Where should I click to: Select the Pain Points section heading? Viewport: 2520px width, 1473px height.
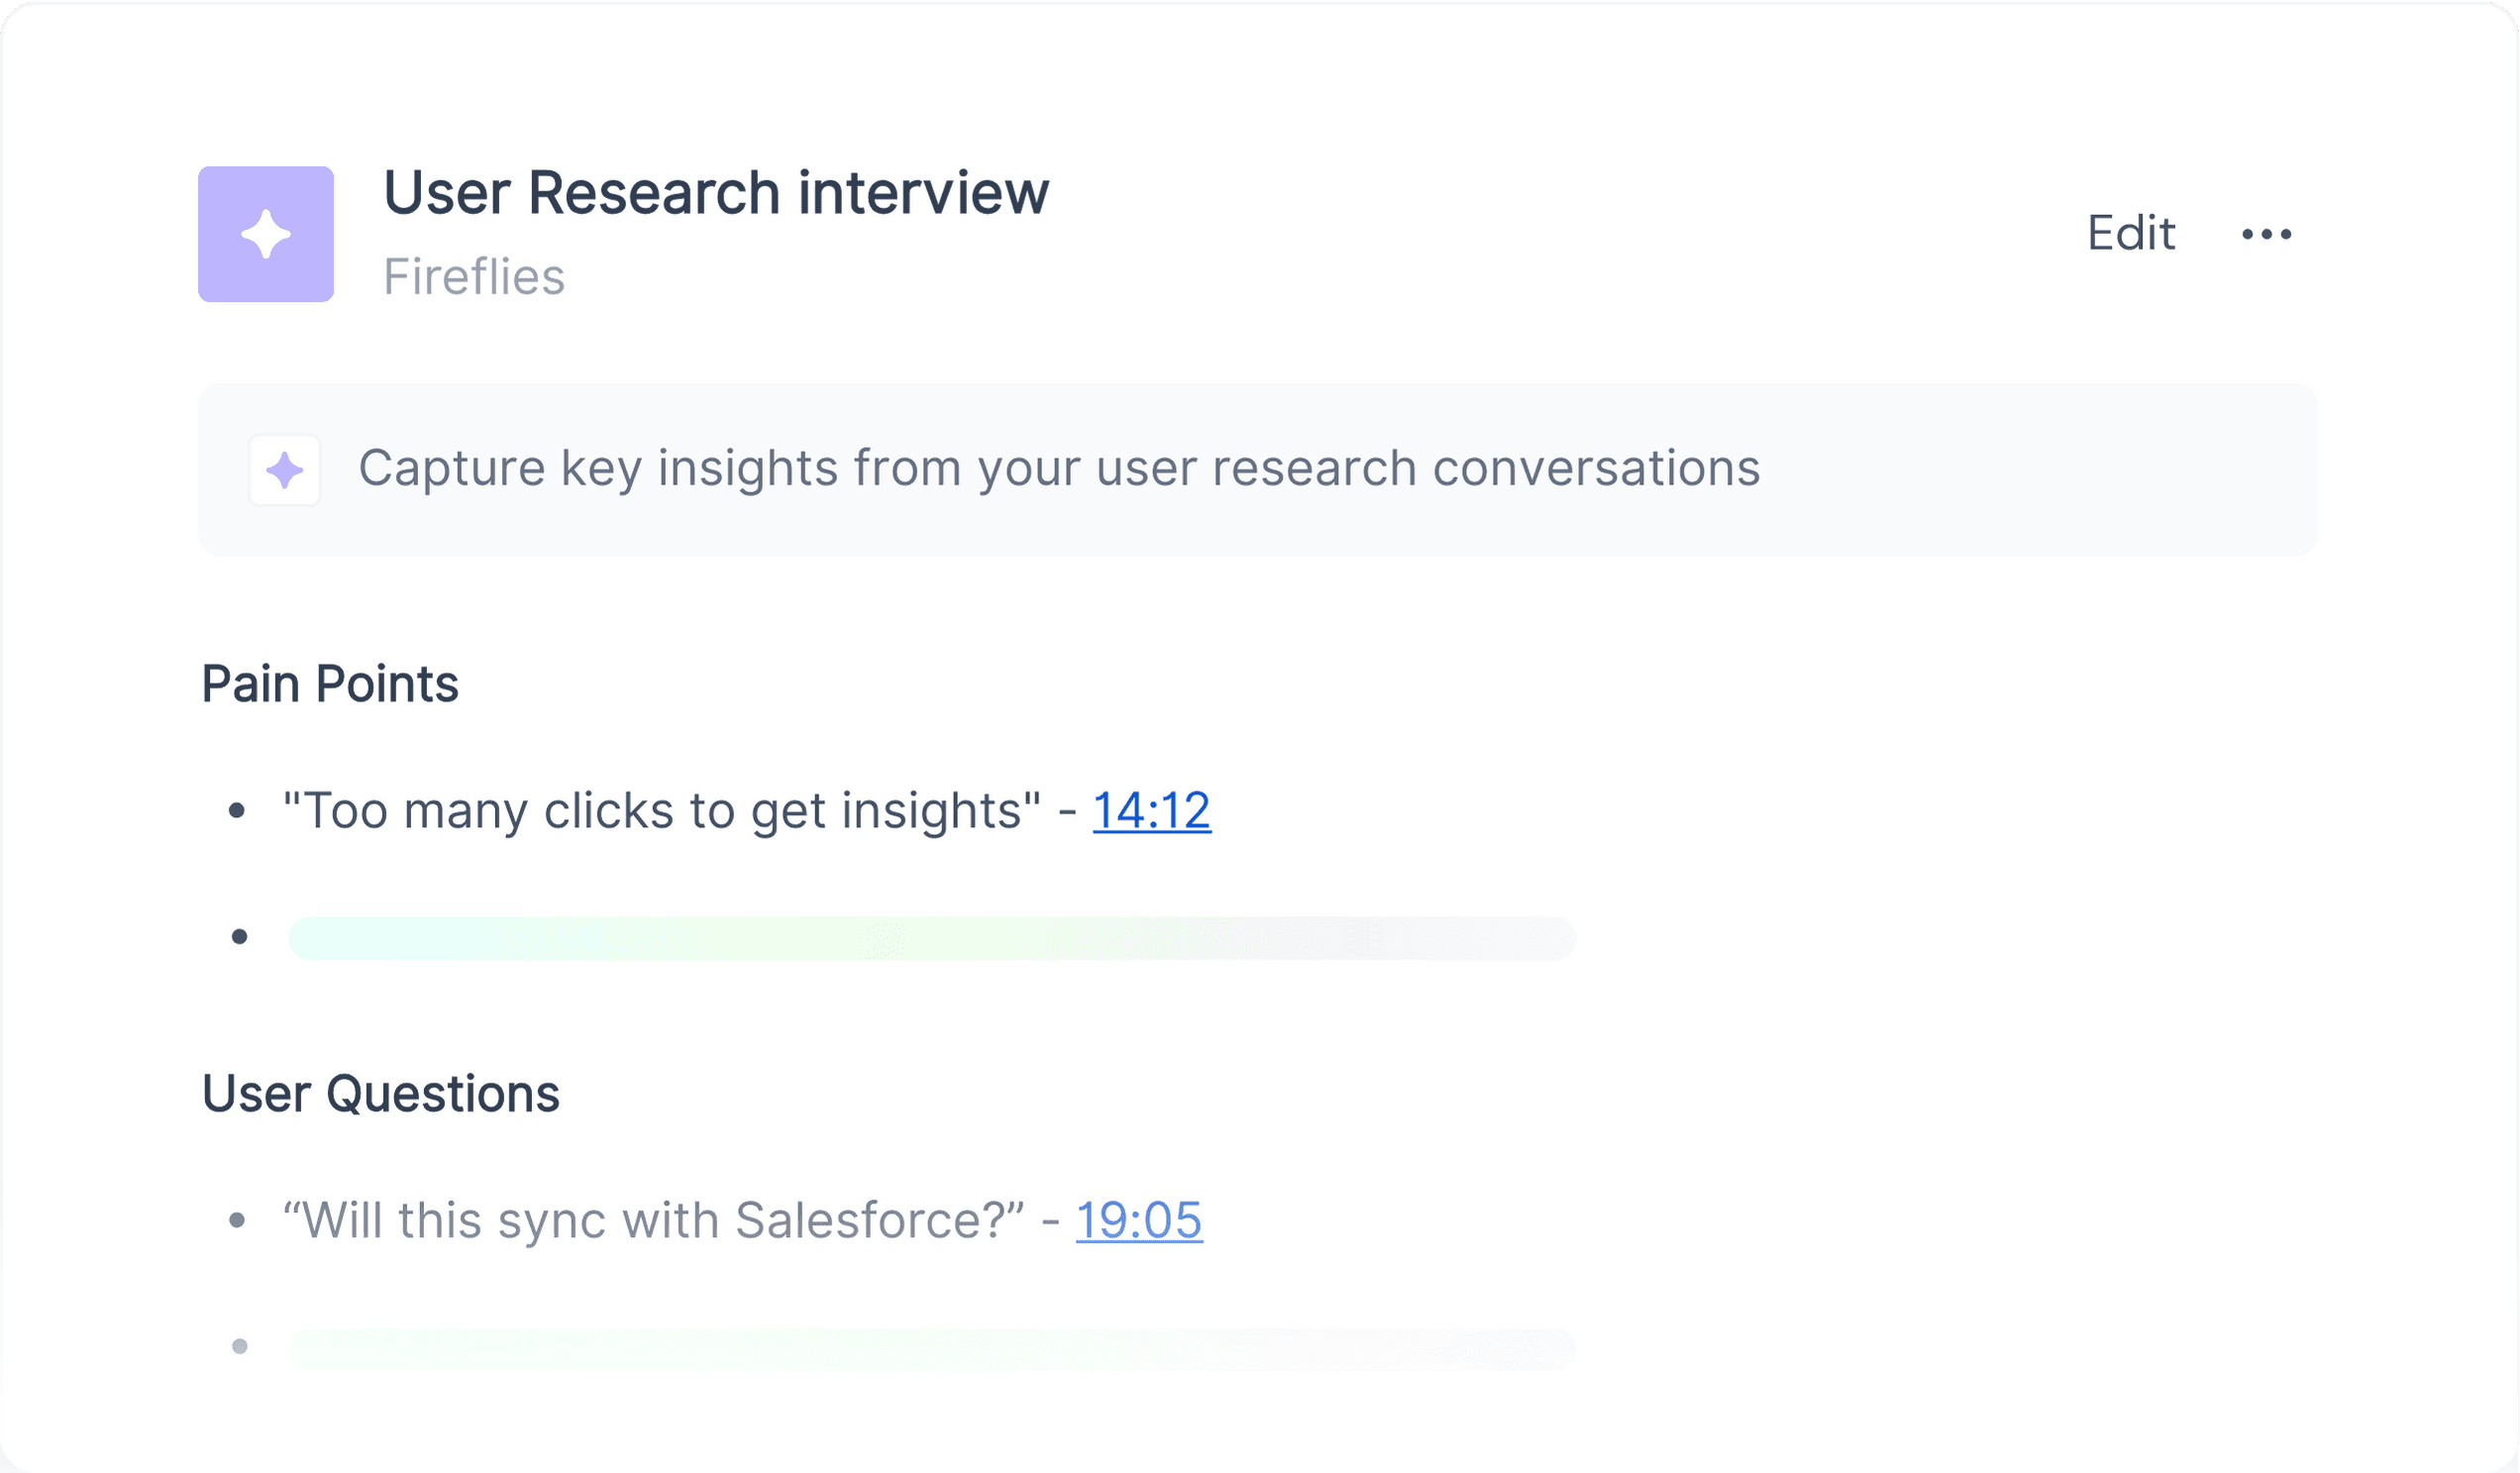coord(330,685)
